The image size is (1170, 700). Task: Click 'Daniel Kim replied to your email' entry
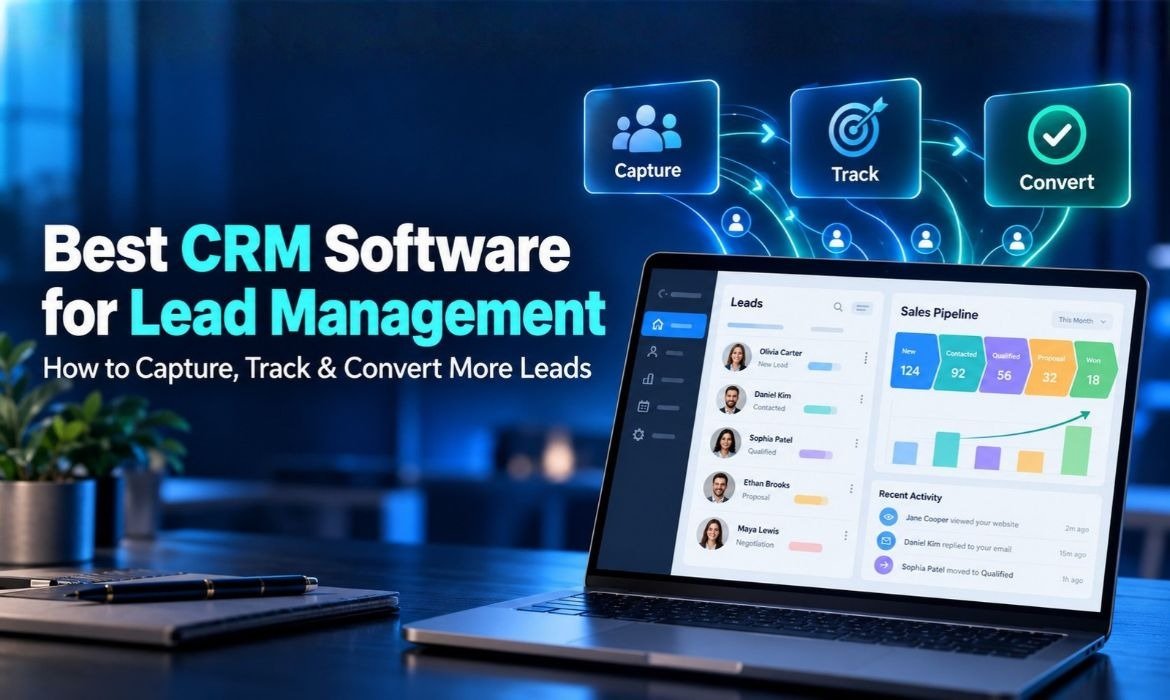(957, 545)
